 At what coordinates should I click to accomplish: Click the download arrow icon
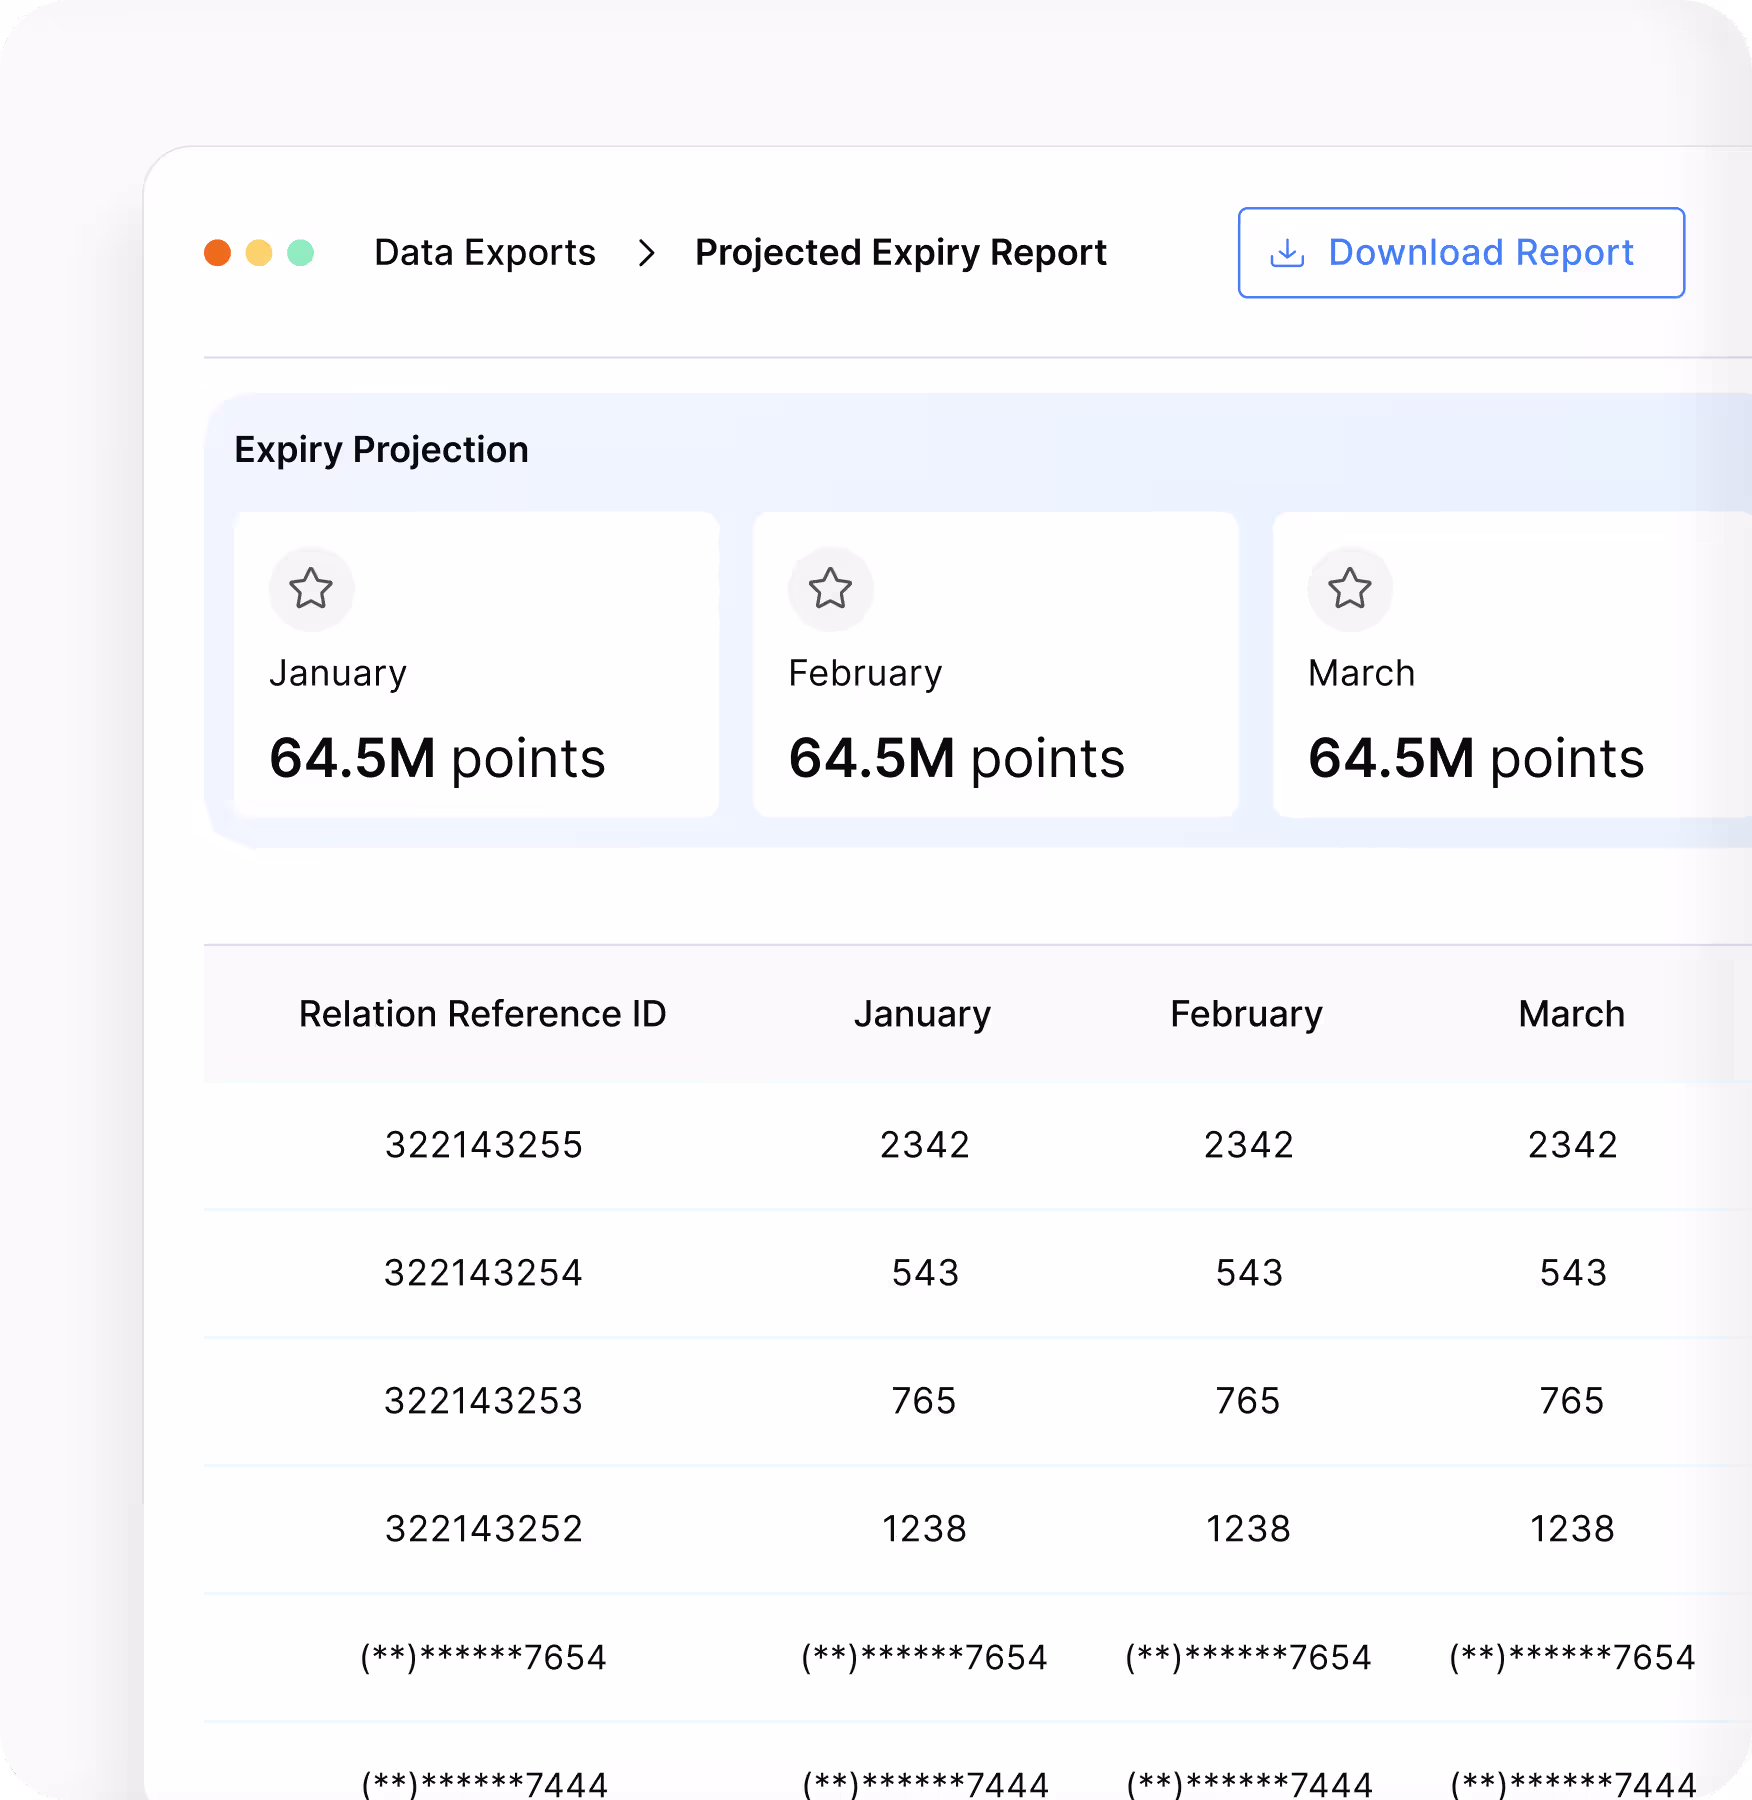coord(1287,254)
